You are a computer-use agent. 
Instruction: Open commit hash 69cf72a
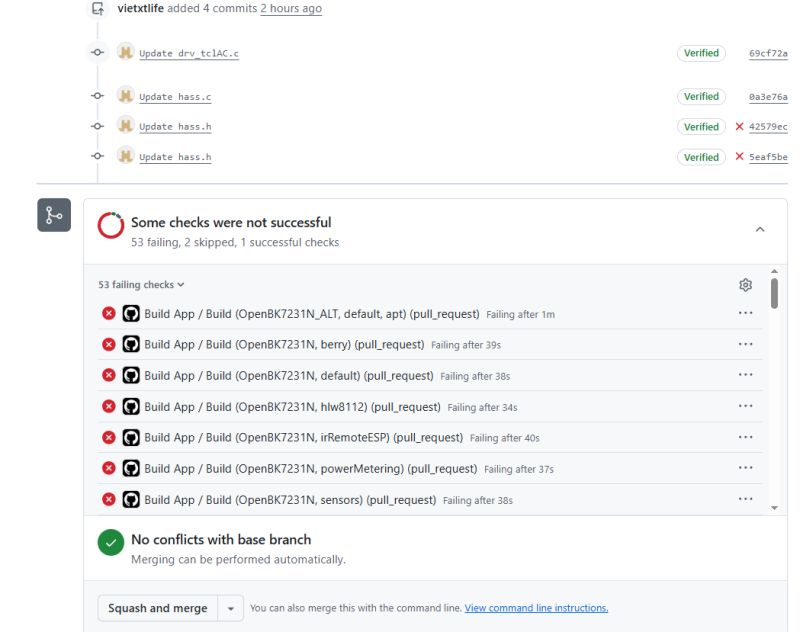769,52
